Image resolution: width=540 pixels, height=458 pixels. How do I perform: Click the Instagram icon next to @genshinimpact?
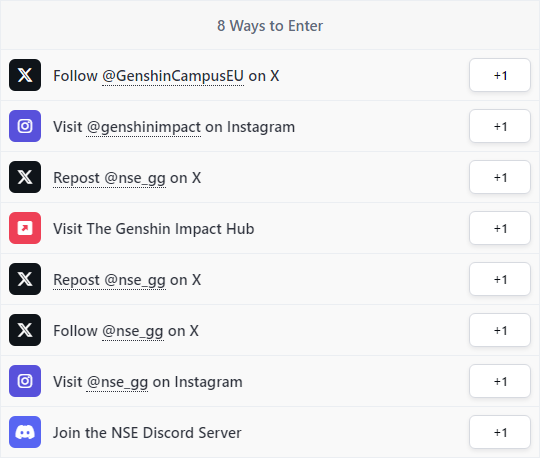(25, 126)
